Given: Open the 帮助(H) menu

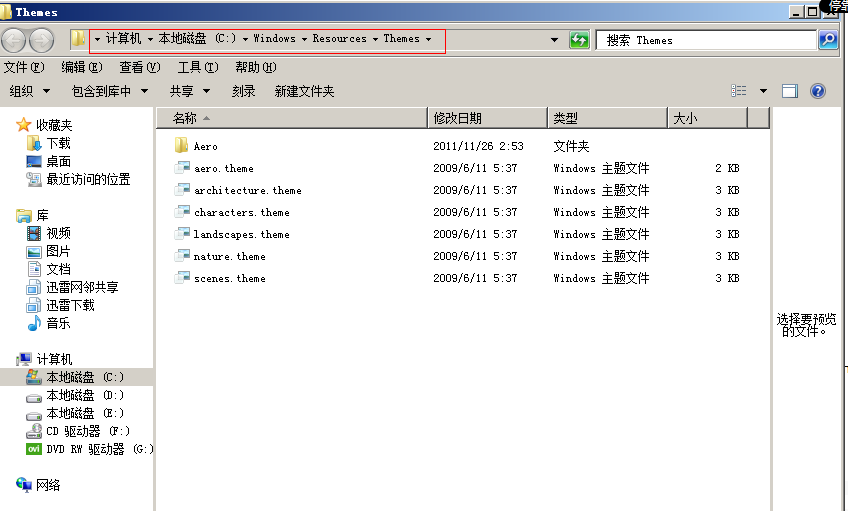Looking at the screenshot, I should click(x=256, y=67).
